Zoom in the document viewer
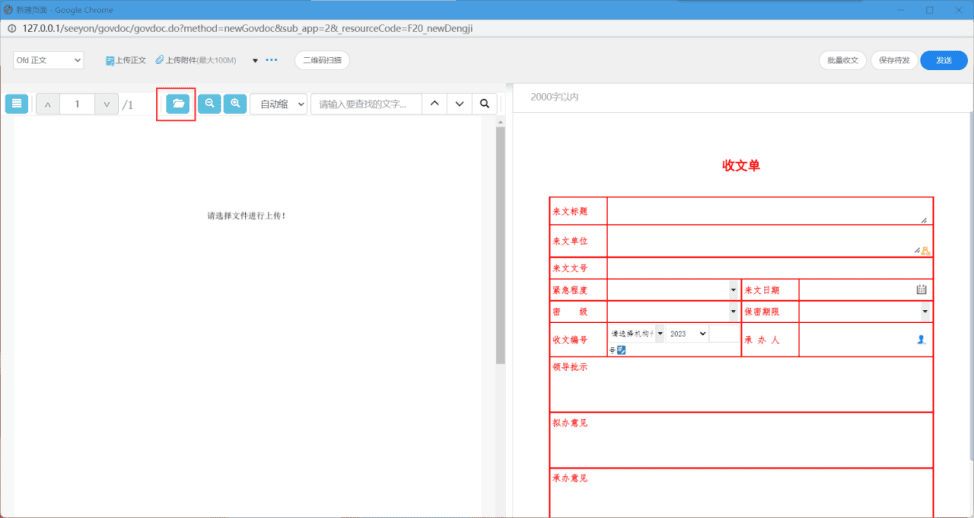The height and width of the screenshot is (518, 974). click(x=235, y=104)
